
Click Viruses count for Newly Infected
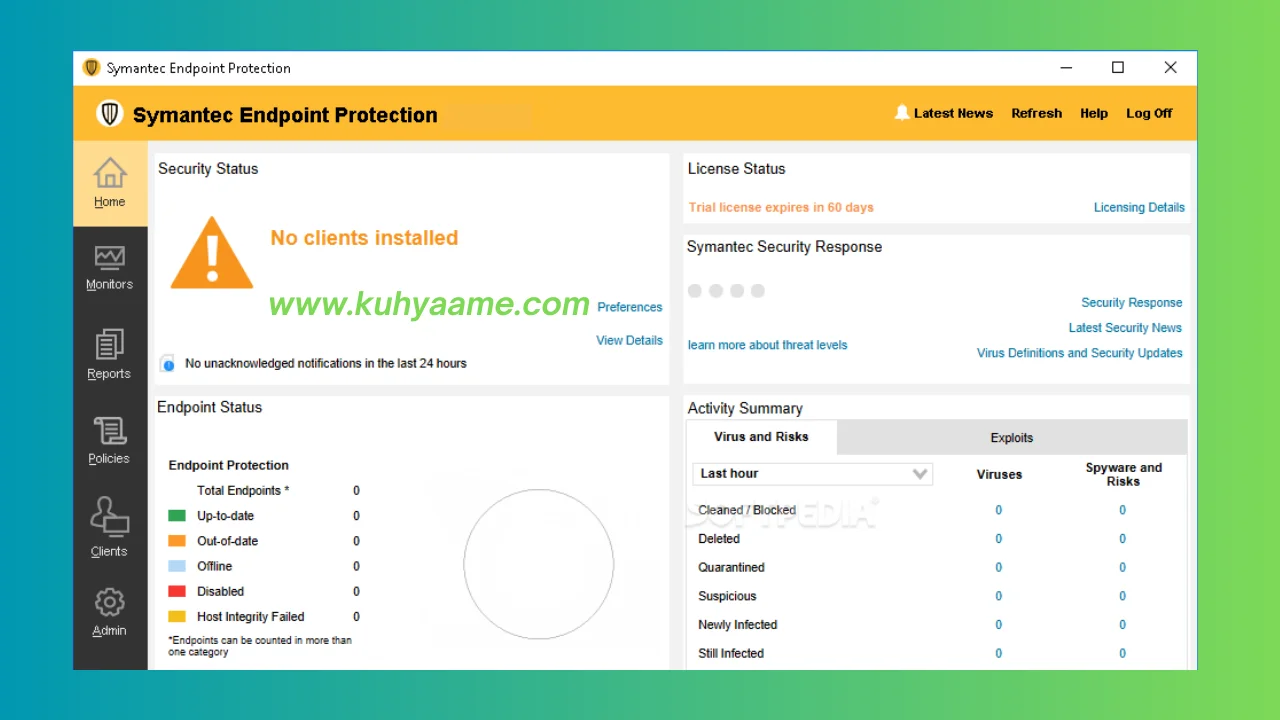click(x=998, y=625)
